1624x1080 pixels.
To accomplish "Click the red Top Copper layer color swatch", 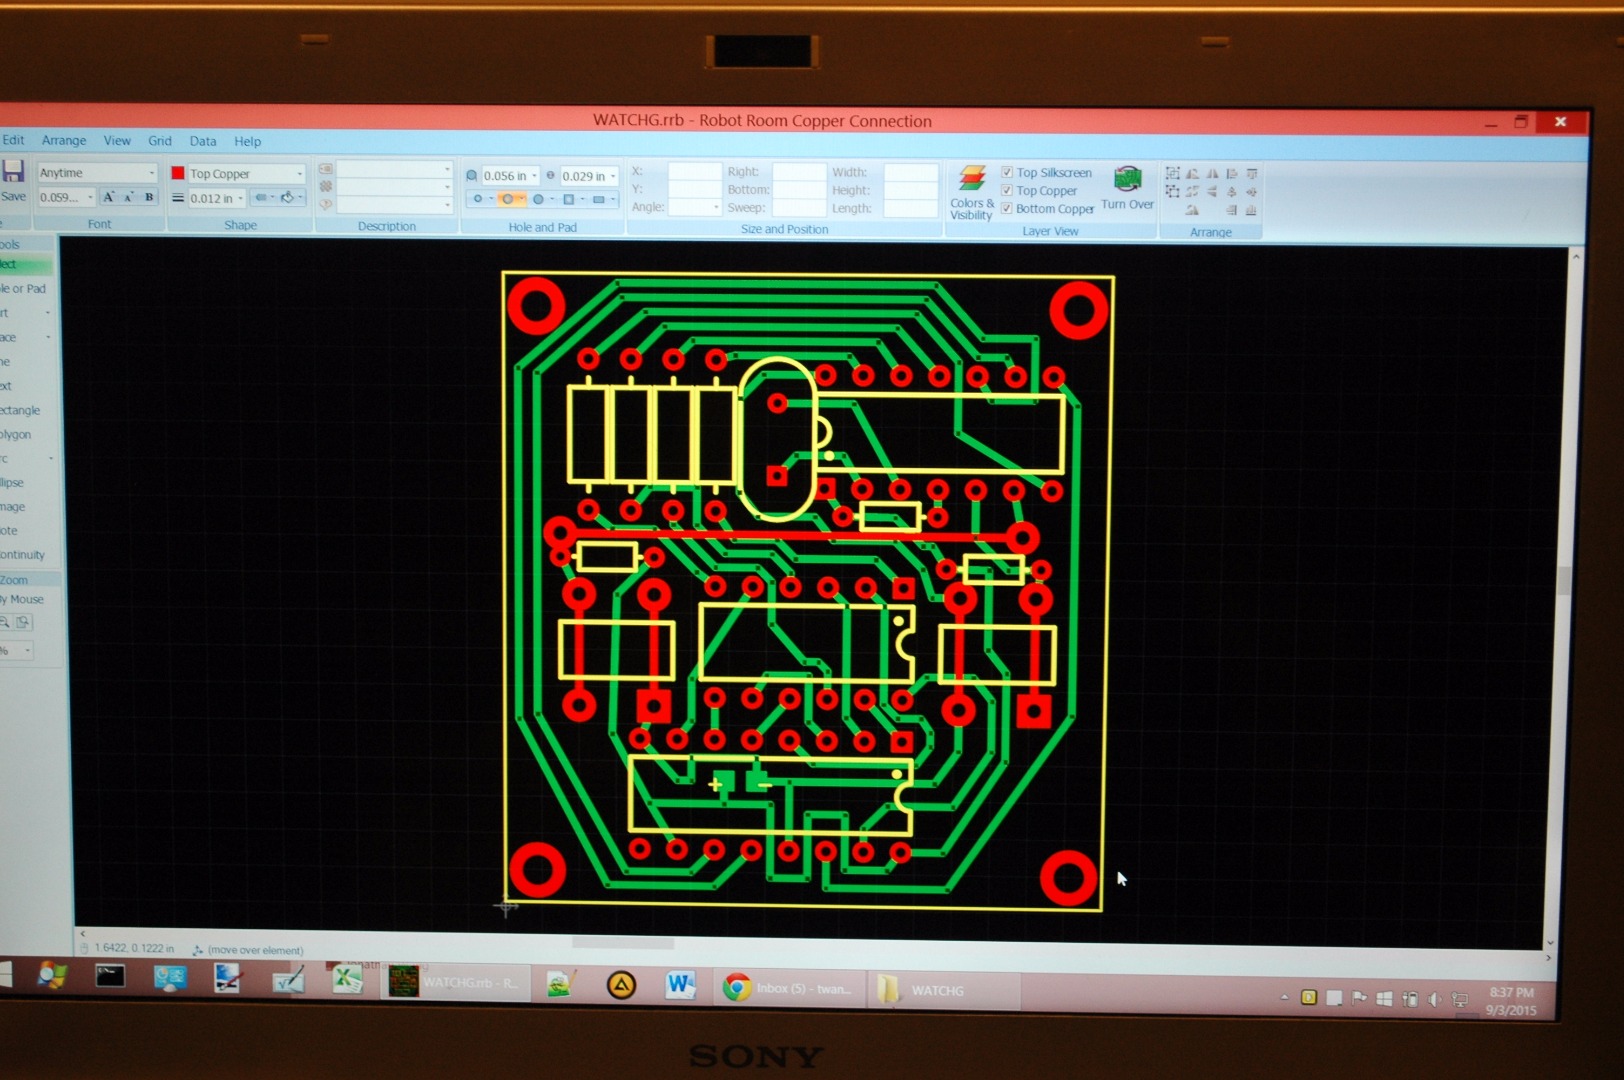I will 178,173.
